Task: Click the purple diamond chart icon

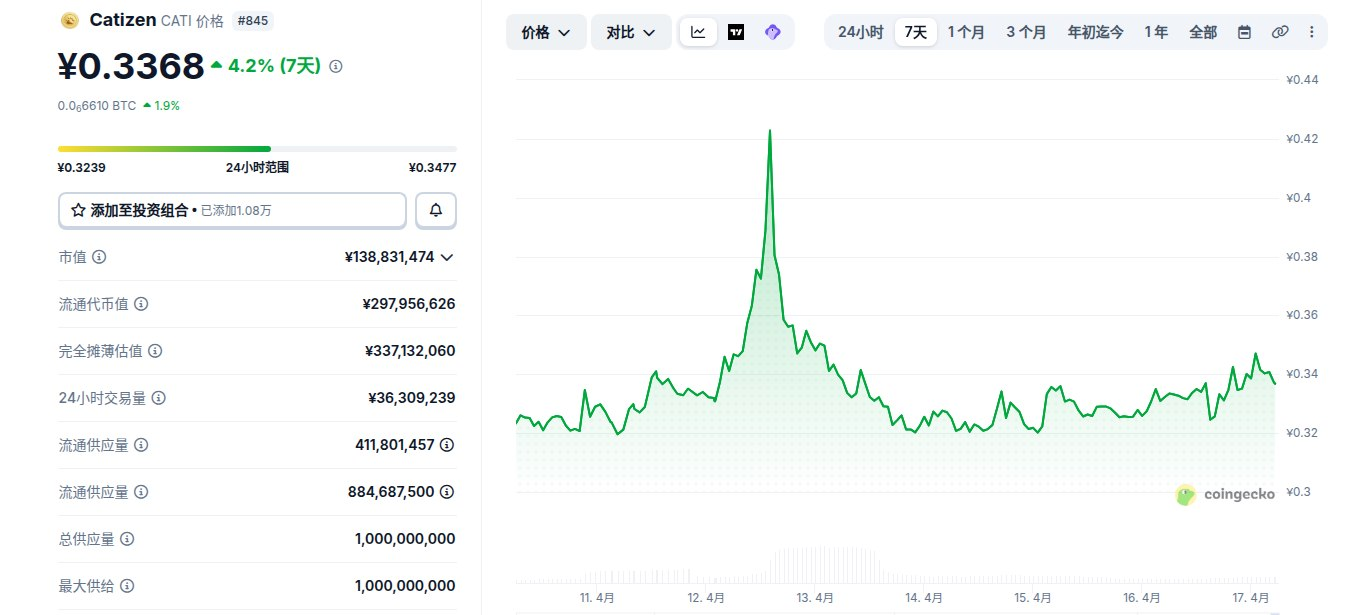Action: (772, 32)
